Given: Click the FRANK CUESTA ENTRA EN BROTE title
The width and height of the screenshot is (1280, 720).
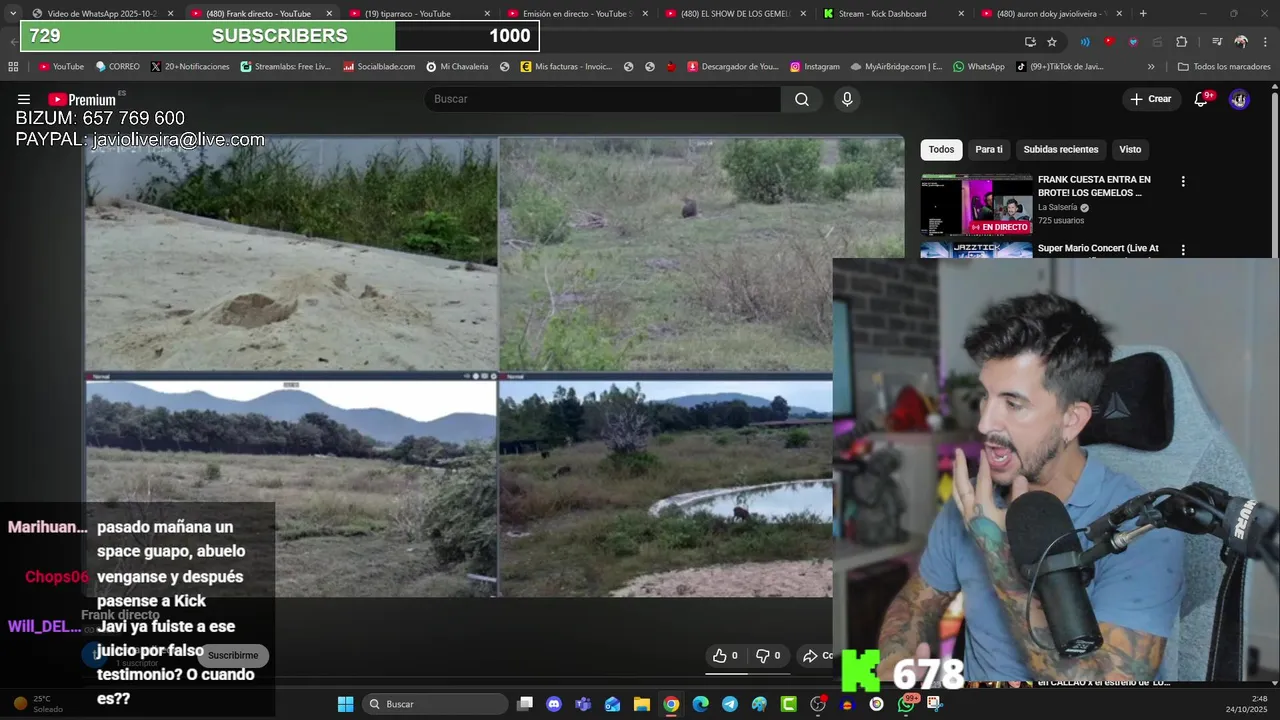Looking at the screenshot, I should click(1094, 186).
